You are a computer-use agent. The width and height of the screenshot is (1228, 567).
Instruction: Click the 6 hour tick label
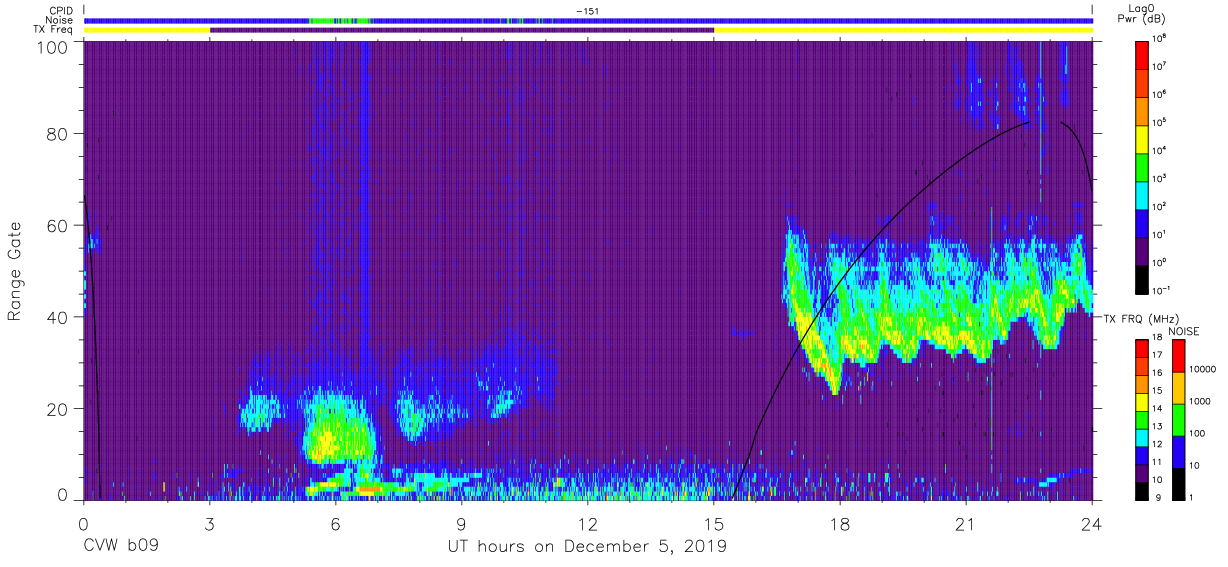336,524
